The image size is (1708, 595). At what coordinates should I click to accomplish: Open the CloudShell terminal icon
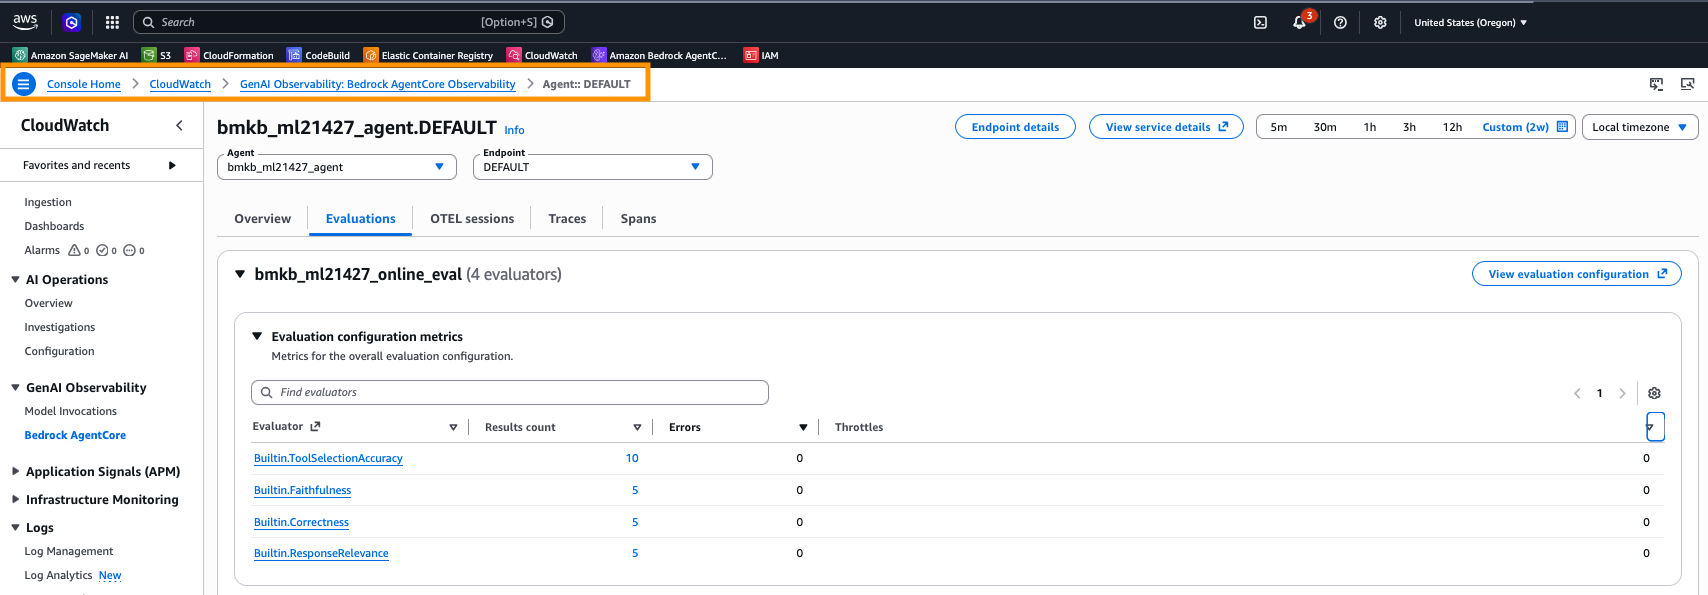tap(1260, 22)
